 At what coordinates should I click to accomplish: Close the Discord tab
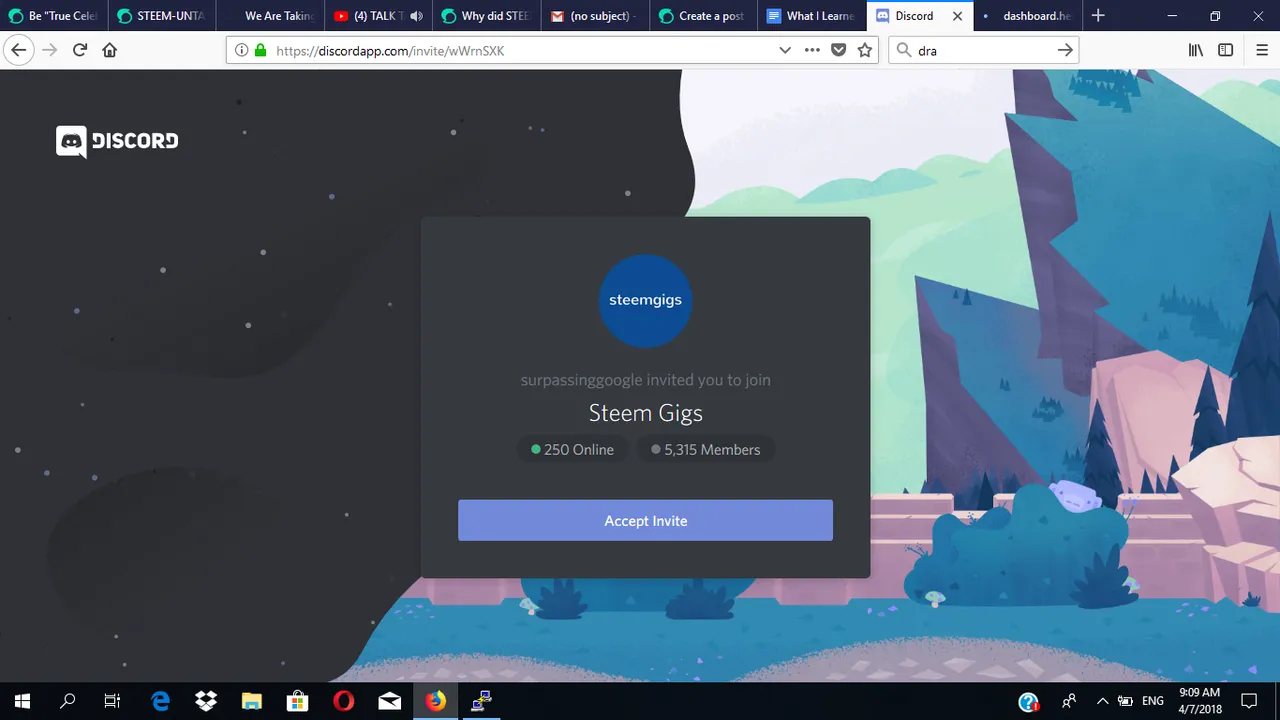pyautogui.click(x=958, y=16)
